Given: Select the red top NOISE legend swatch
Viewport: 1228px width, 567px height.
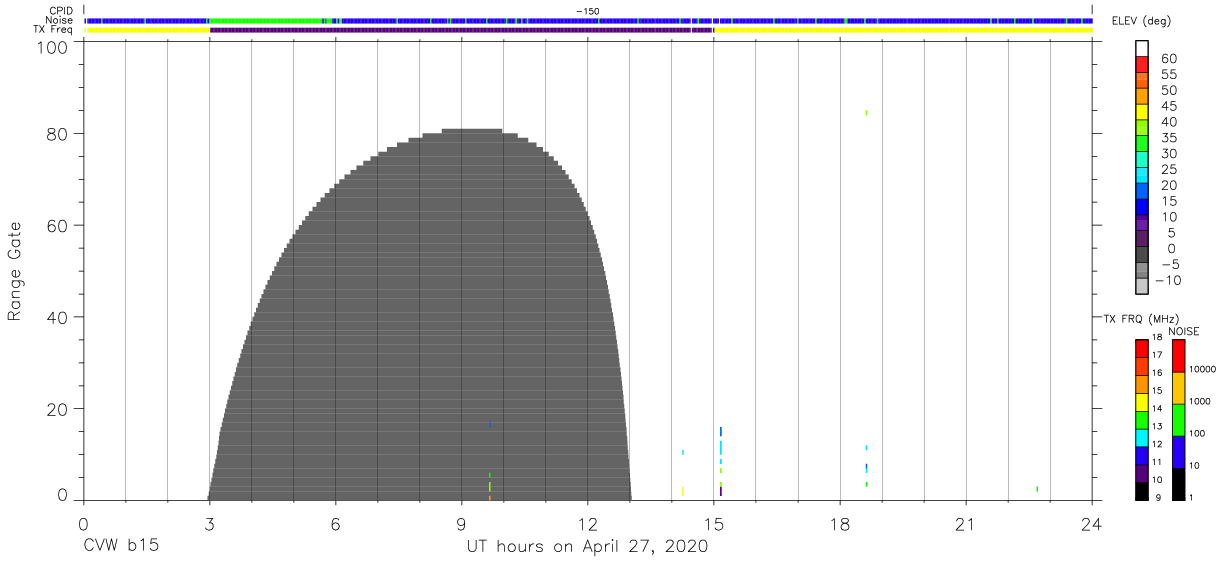Looking at the screenshot, I should pyautogui.click(x=1178, y=357).
